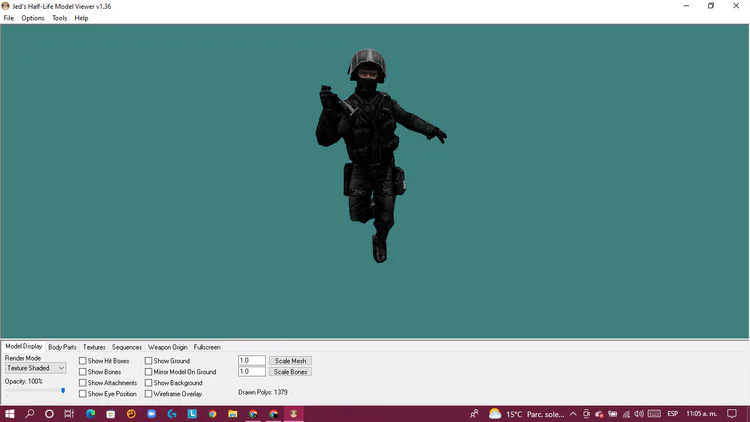Click ESP language indicator
750x422 pixels.
point(673,414)
